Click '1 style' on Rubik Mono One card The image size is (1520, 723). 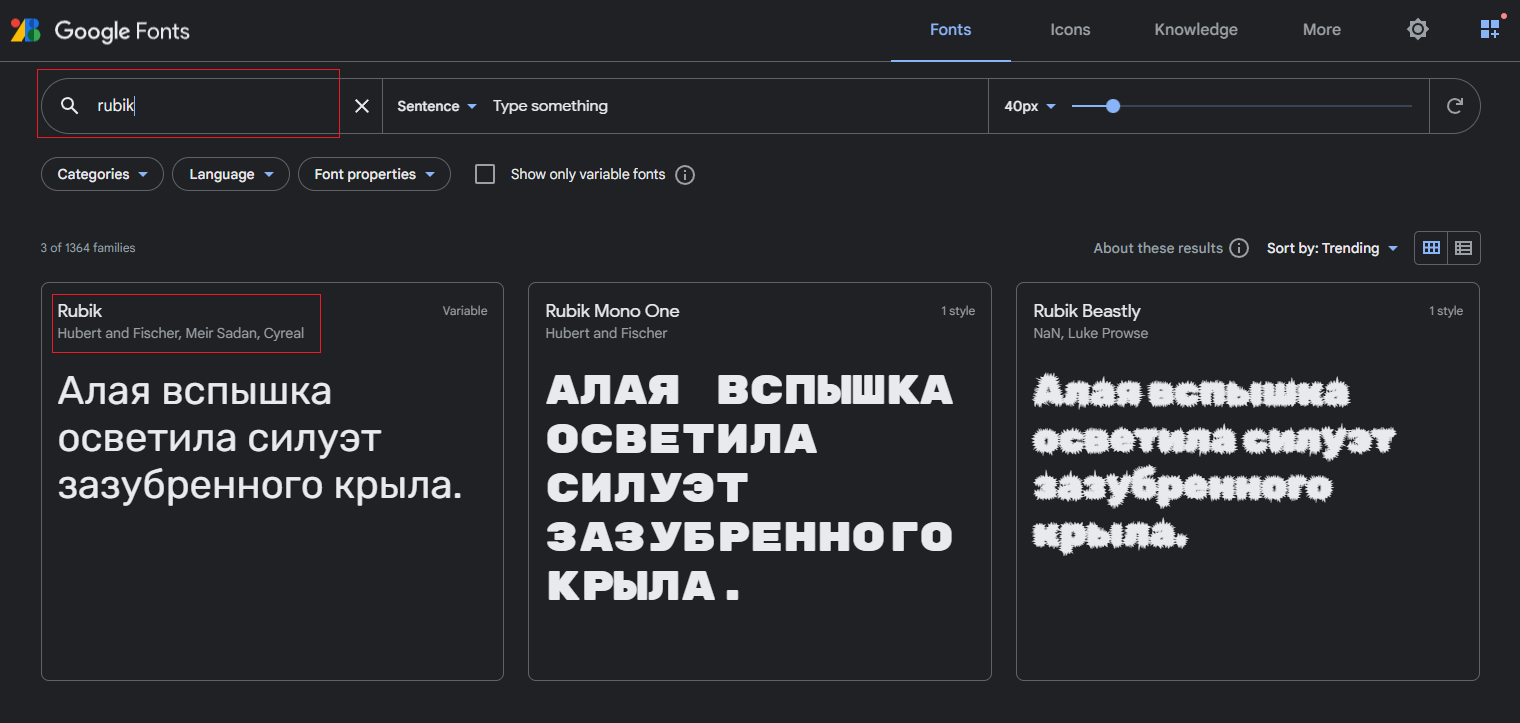(x=958, y=311)
